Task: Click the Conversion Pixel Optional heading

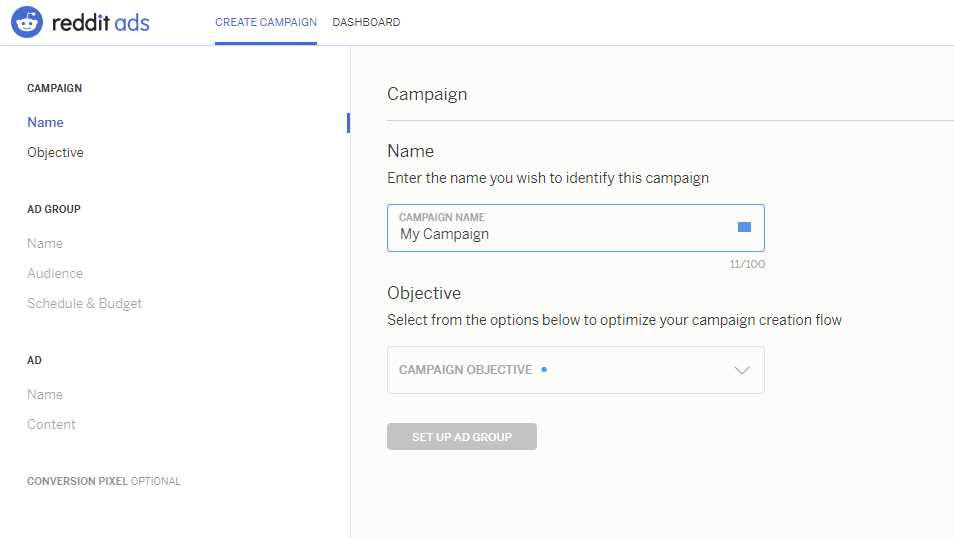Action: (x=104, y=481)
